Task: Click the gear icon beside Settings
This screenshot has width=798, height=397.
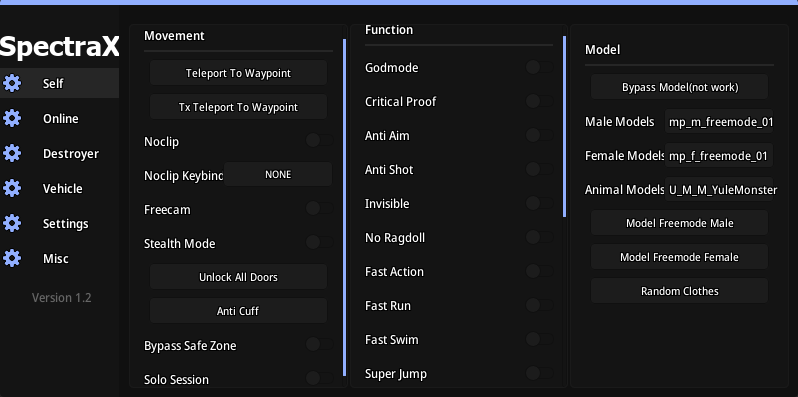Action: pyautogui.click(x=12, y=223)
